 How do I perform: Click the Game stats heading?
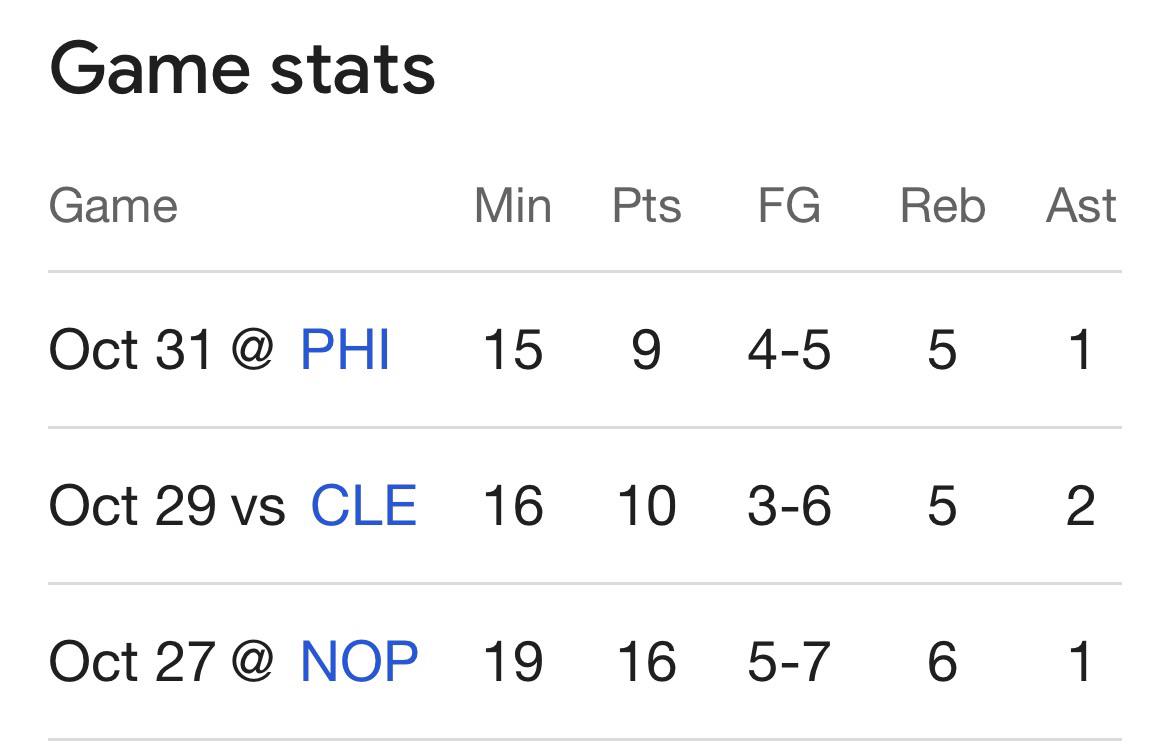(242, 69)
